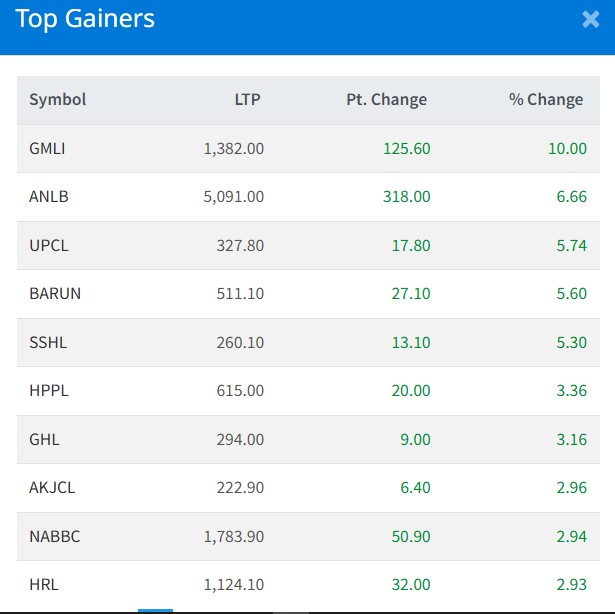
Task: Click GMLI's 10.00 percent change
Action: 567,148
